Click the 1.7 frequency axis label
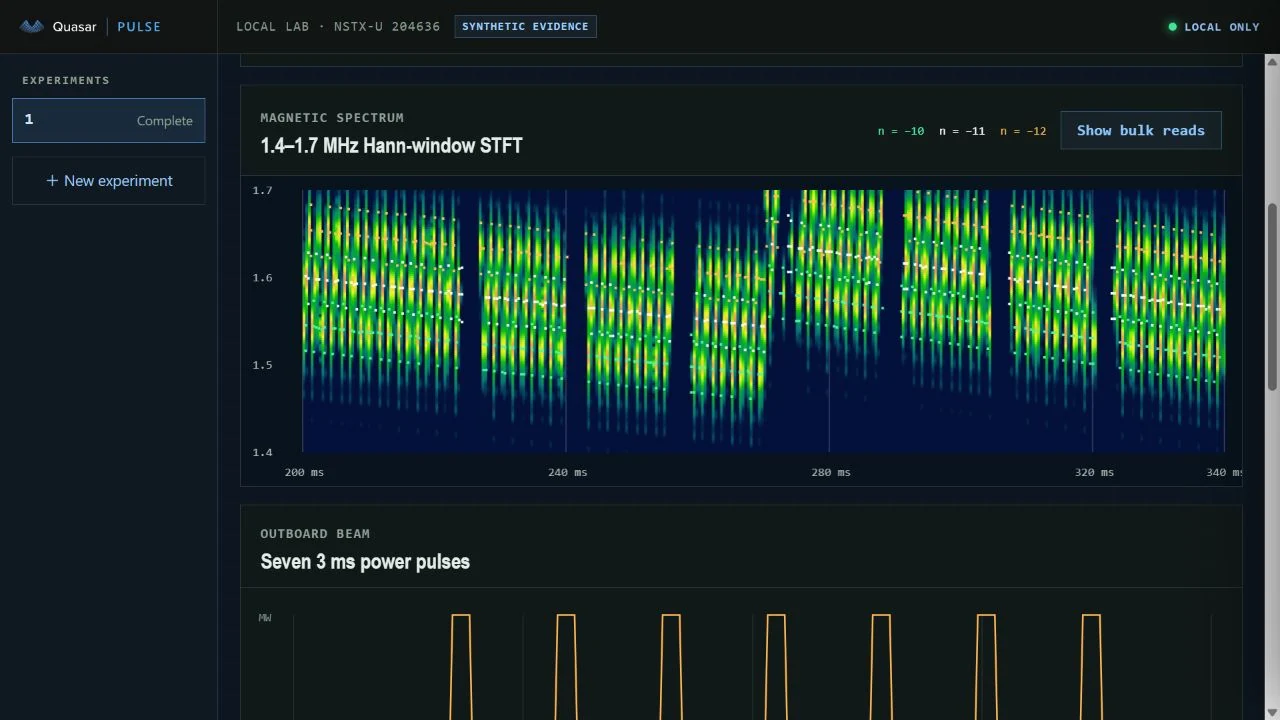This screenshot has height=720, width=1280. tap(262, 190)
